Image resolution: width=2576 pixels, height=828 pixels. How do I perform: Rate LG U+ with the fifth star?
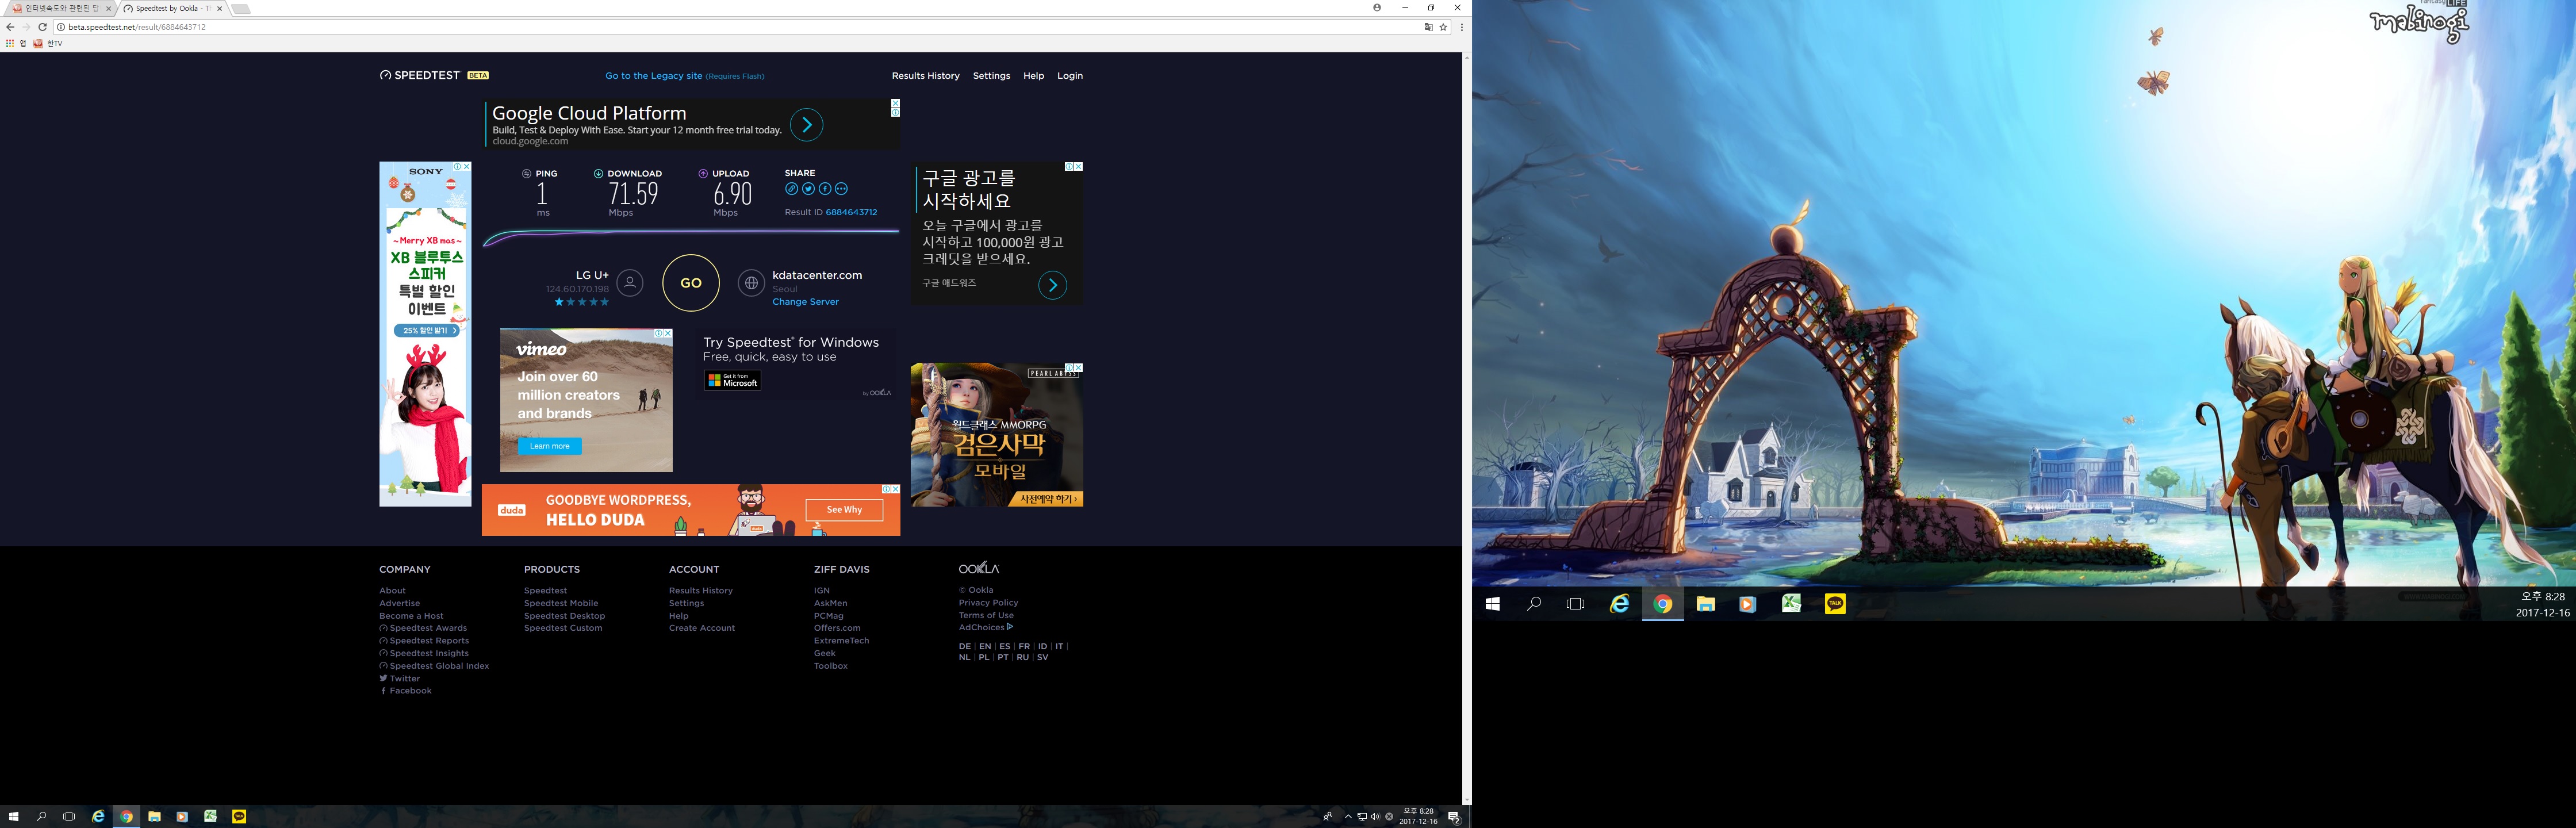(604, 302)
